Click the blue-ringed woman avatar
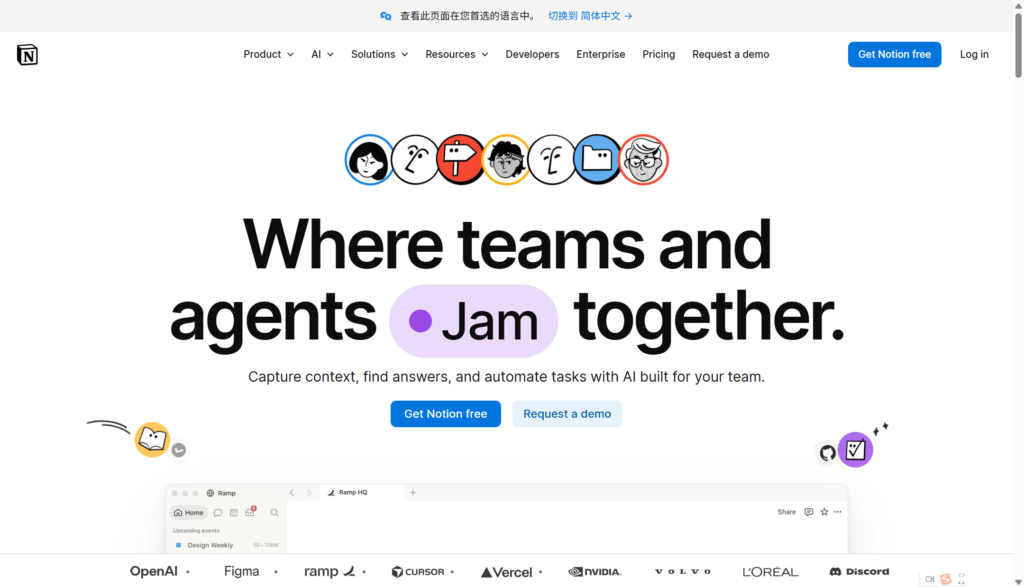This screenshot has width=1024, height=587. click(x=369, y=160)
